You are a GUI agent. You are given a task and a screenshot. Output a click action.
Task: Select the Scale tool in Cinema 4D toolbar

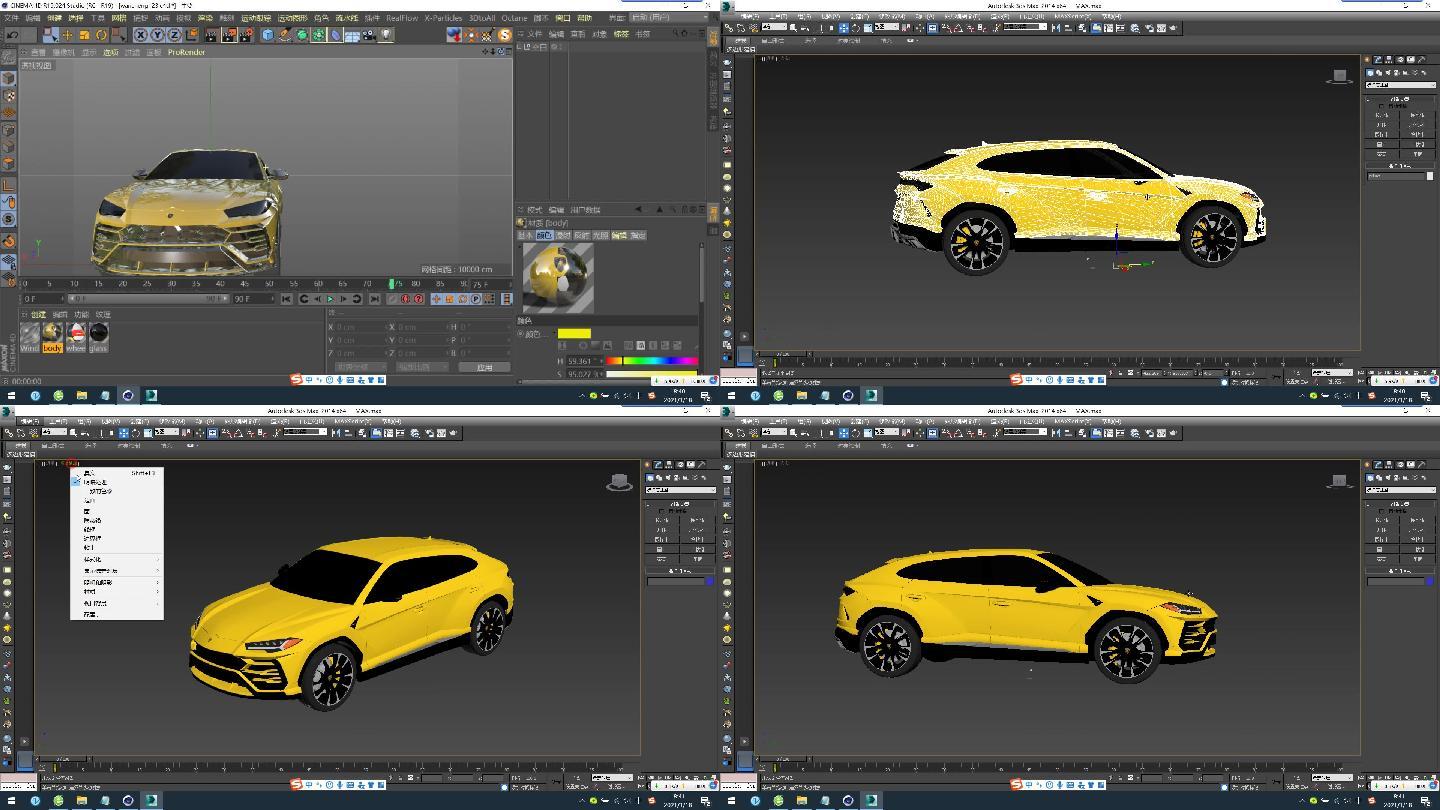pyautogui.click(x=84, y=35)
